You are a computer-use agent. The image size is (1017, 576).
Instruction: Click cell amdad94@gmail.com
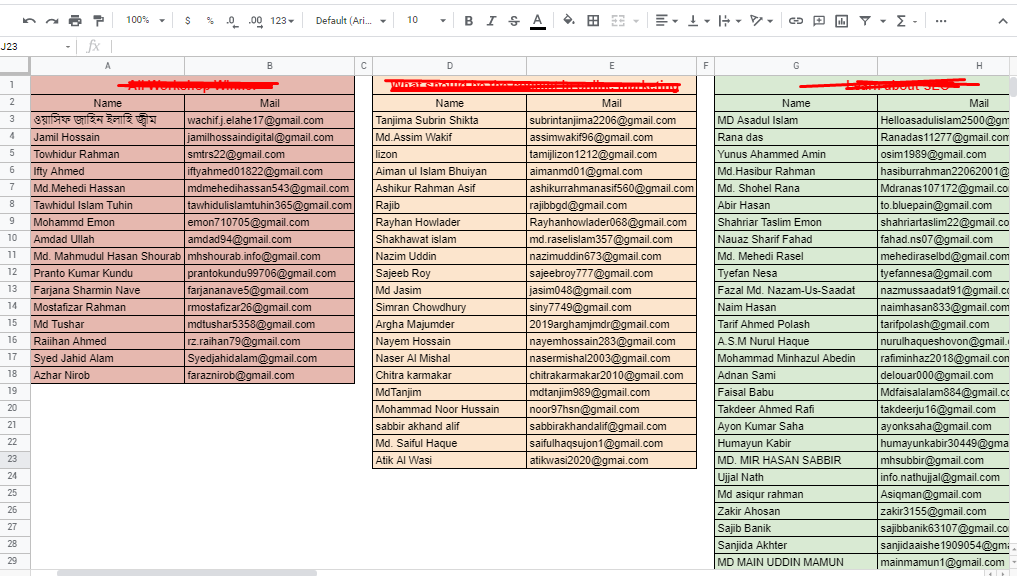coord(270,239)
